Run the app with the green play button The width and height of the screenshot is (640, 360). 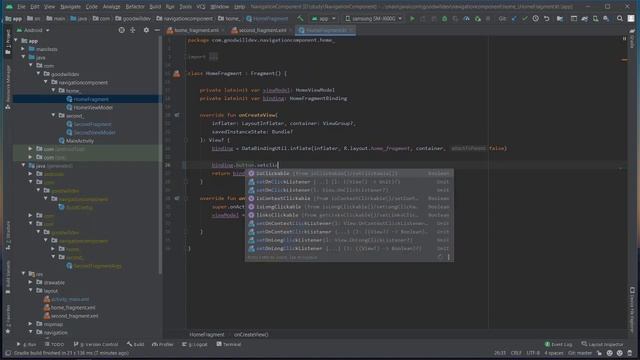(412, 19)
